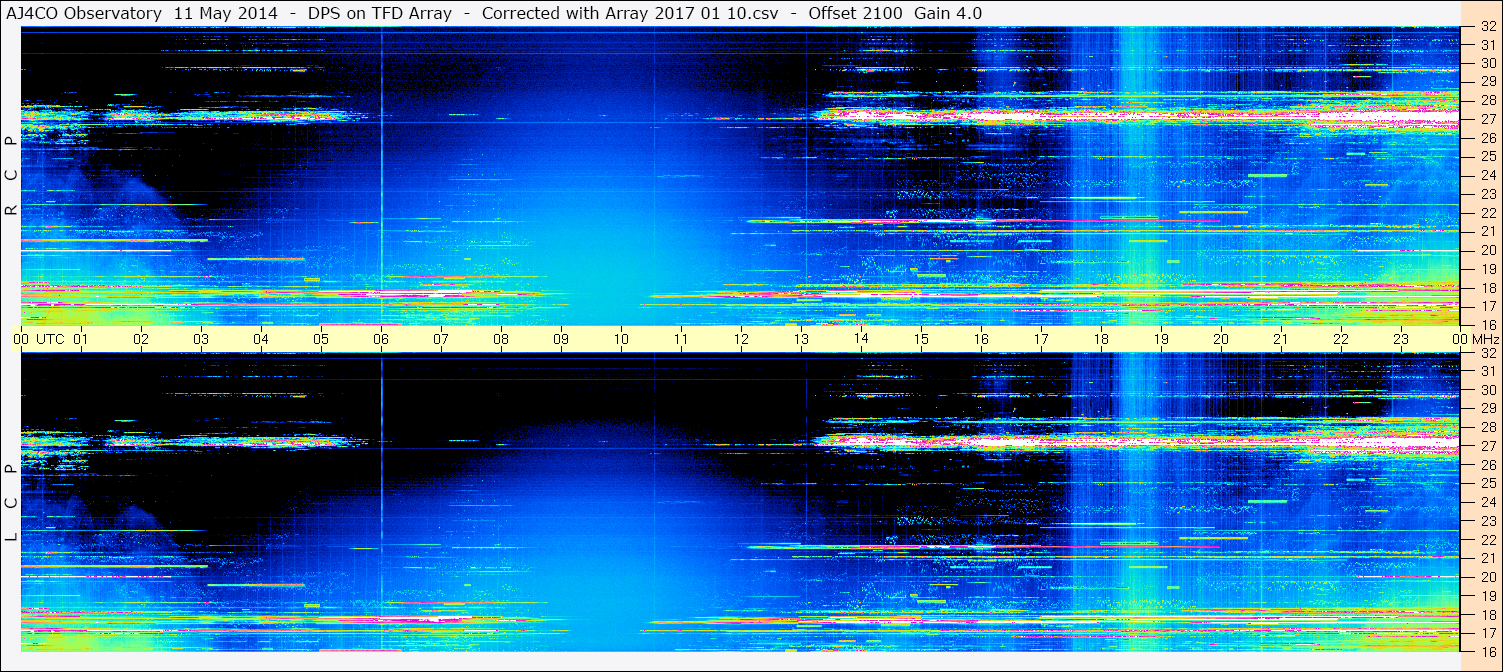This screenshot has height=672, width=1503.
Task: Select the 14 hour marker on time axis
Action: pos(861,339)
